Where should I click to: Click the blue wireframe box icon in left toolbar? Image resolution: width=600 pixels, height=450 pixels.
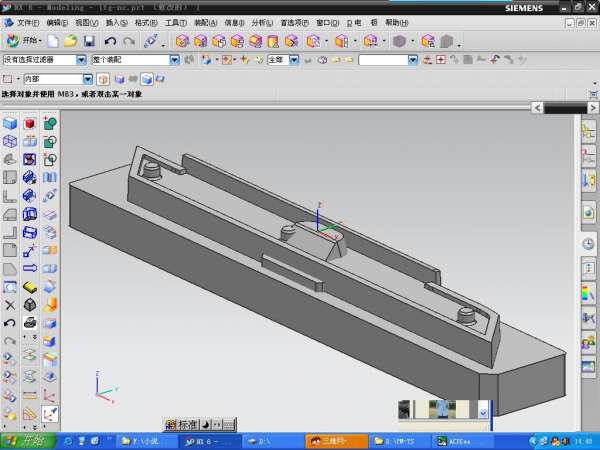[x=10, y=142]
